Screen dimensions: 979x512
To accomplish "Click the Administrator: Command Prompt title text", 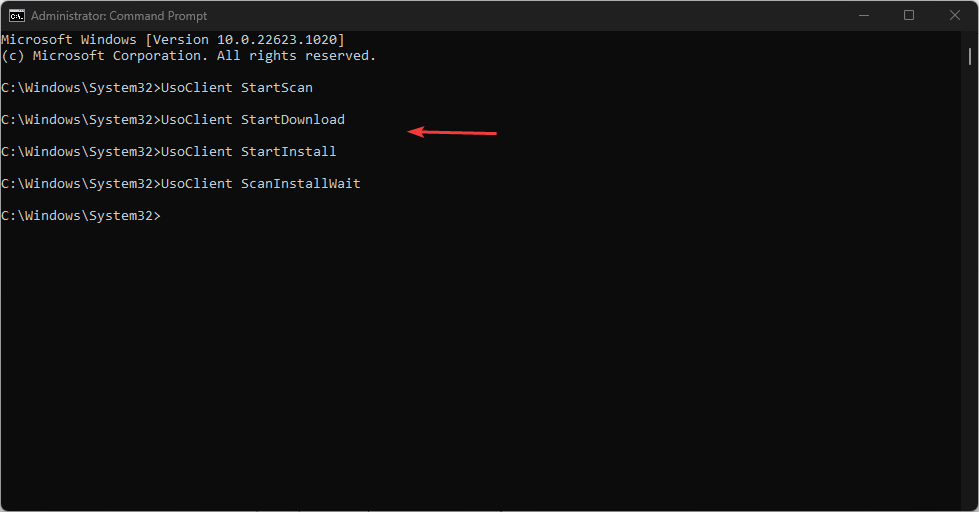I will pyautogui.click(x=119, y=16).
